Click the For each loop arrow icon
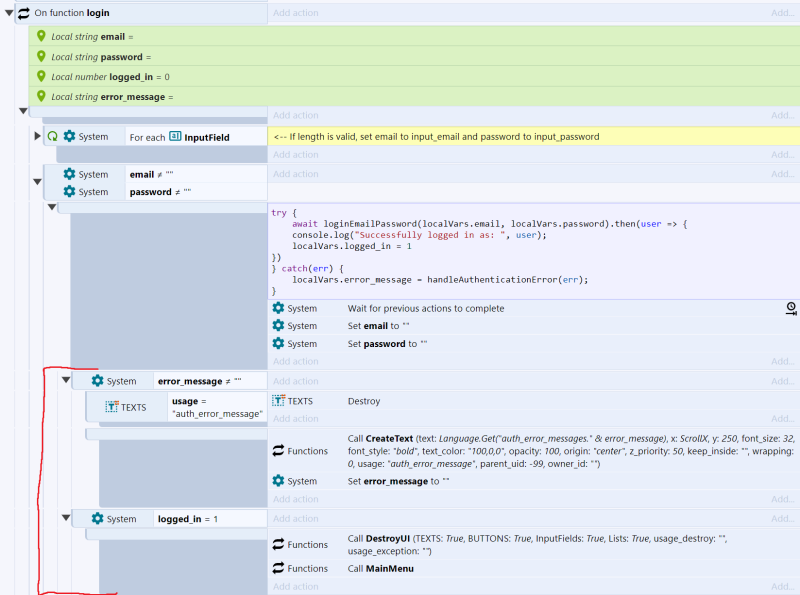Screen dimensions: 800x595 [52, 136]
